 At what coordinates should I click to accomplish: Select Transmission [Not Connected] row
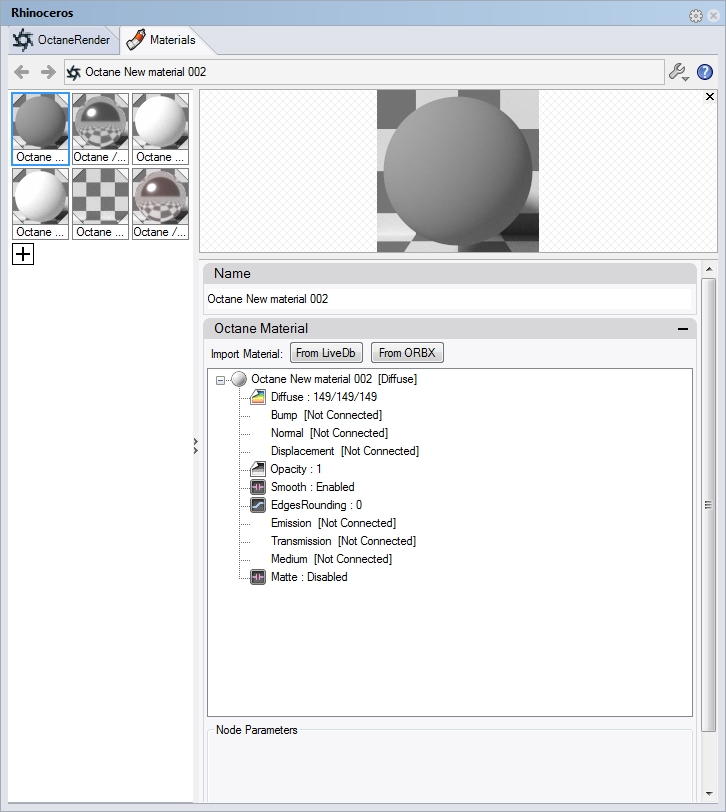(x=343, y=541)
